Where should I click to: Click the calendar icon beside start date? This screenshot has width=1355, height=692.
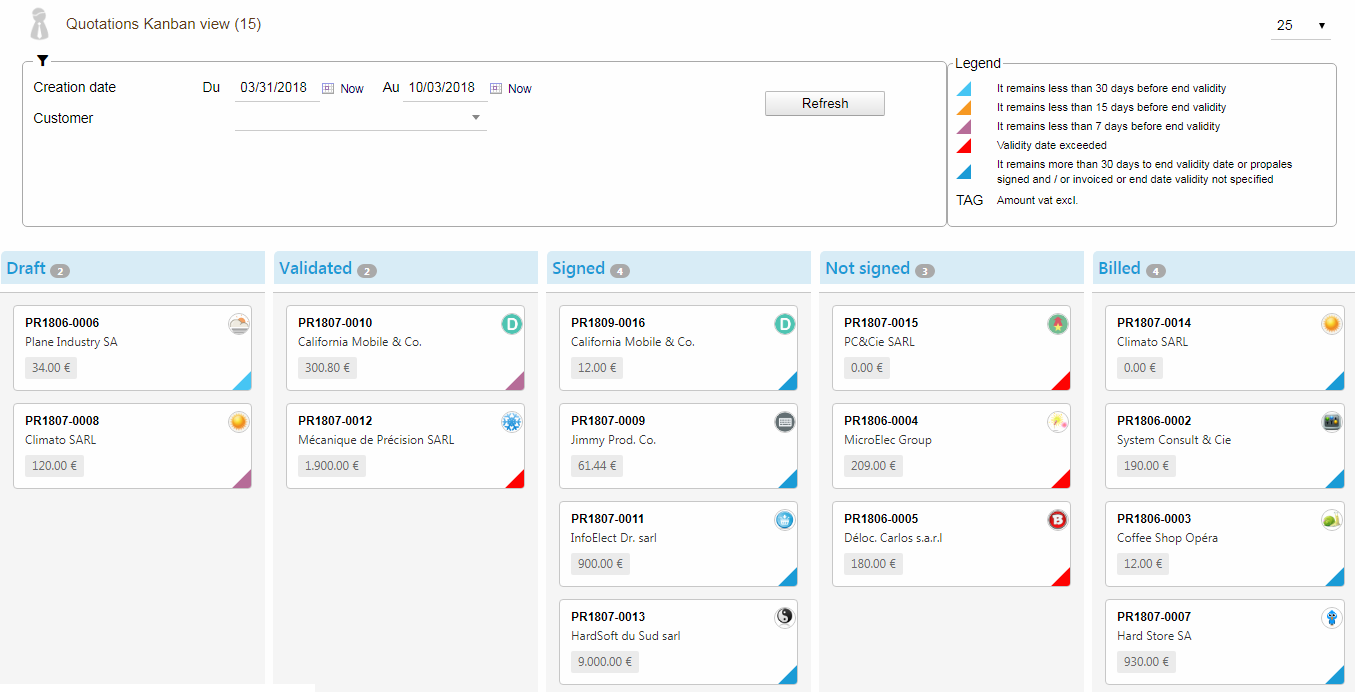point(328,89)
